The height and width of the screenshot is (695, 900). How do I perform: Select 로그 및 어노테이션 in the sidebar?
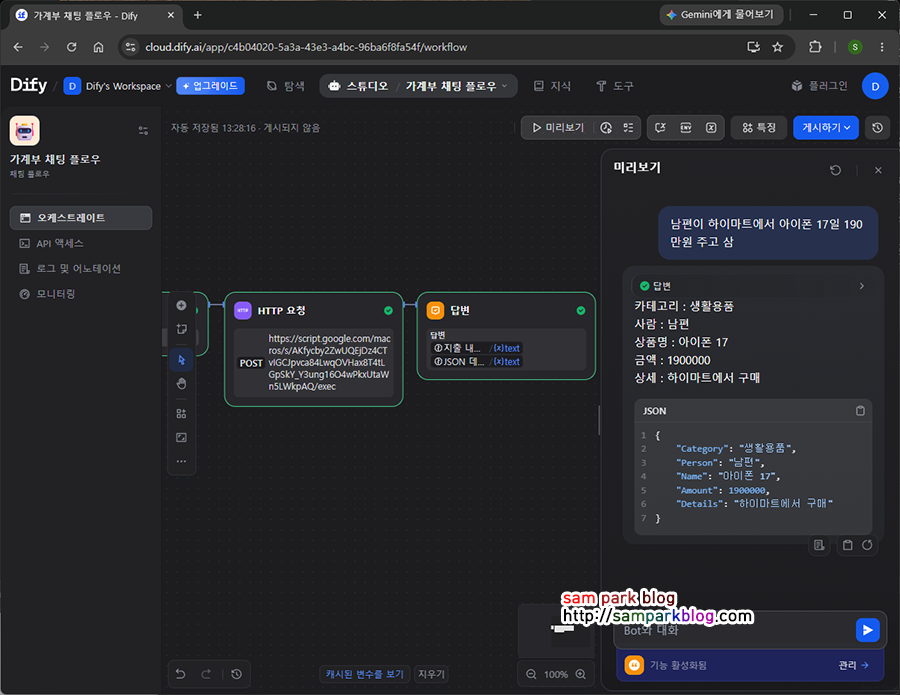click(x=81, y=269)
